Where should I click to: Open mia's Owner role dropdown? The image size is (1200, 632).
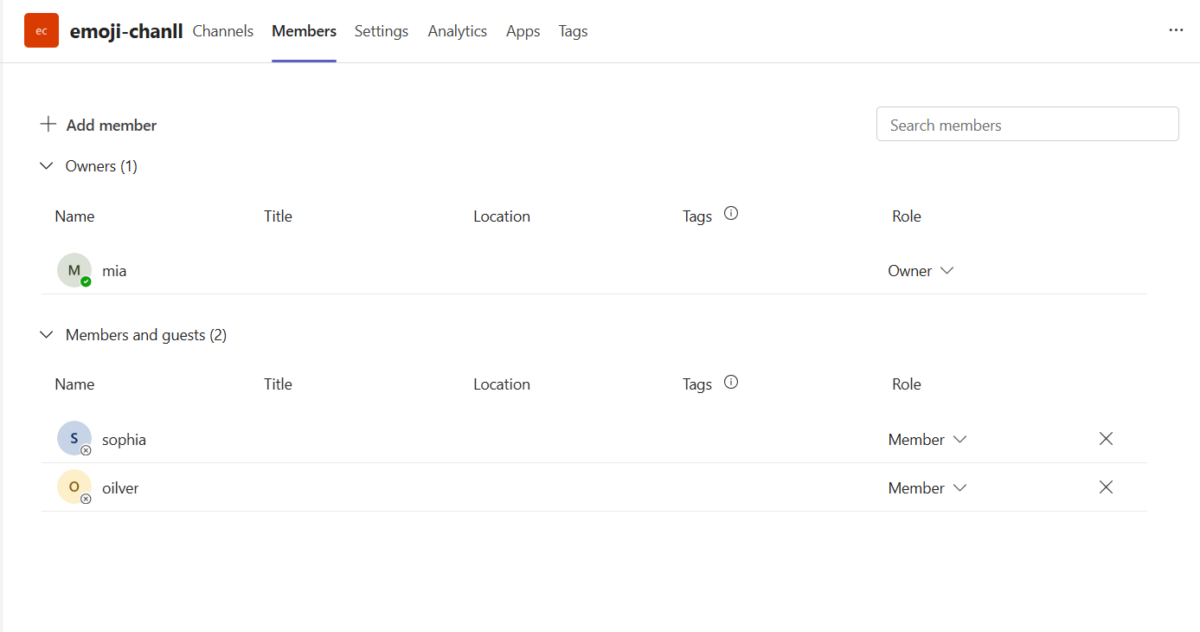click(x=919, y=270)
